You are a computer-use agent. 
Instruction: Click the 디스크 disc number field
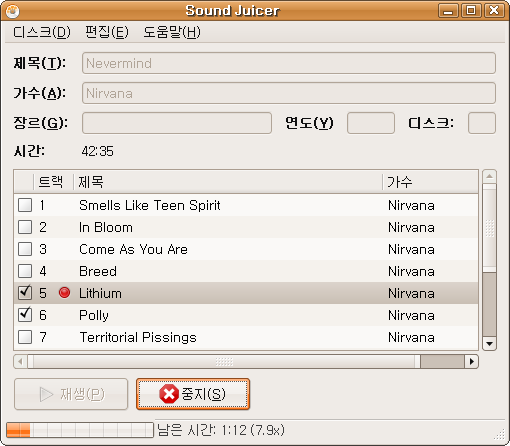pyautogui.click(x=482, y=123)
